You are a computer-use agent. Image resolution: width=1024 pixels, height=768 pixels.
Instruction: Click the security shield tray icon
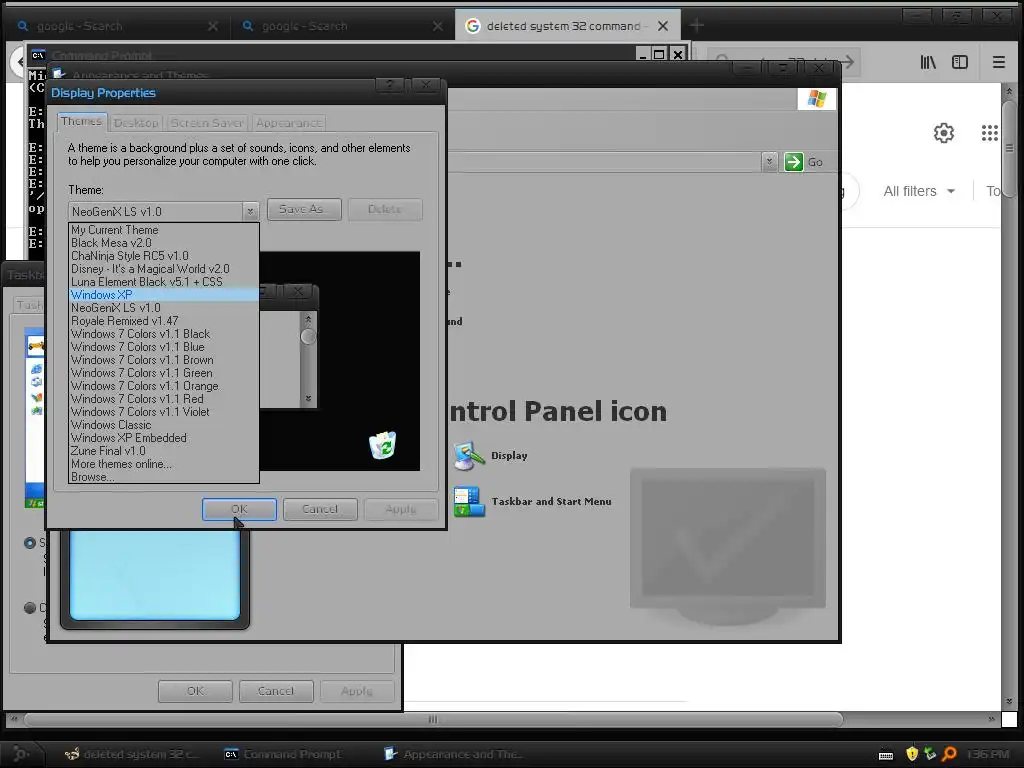pos(912,754)
